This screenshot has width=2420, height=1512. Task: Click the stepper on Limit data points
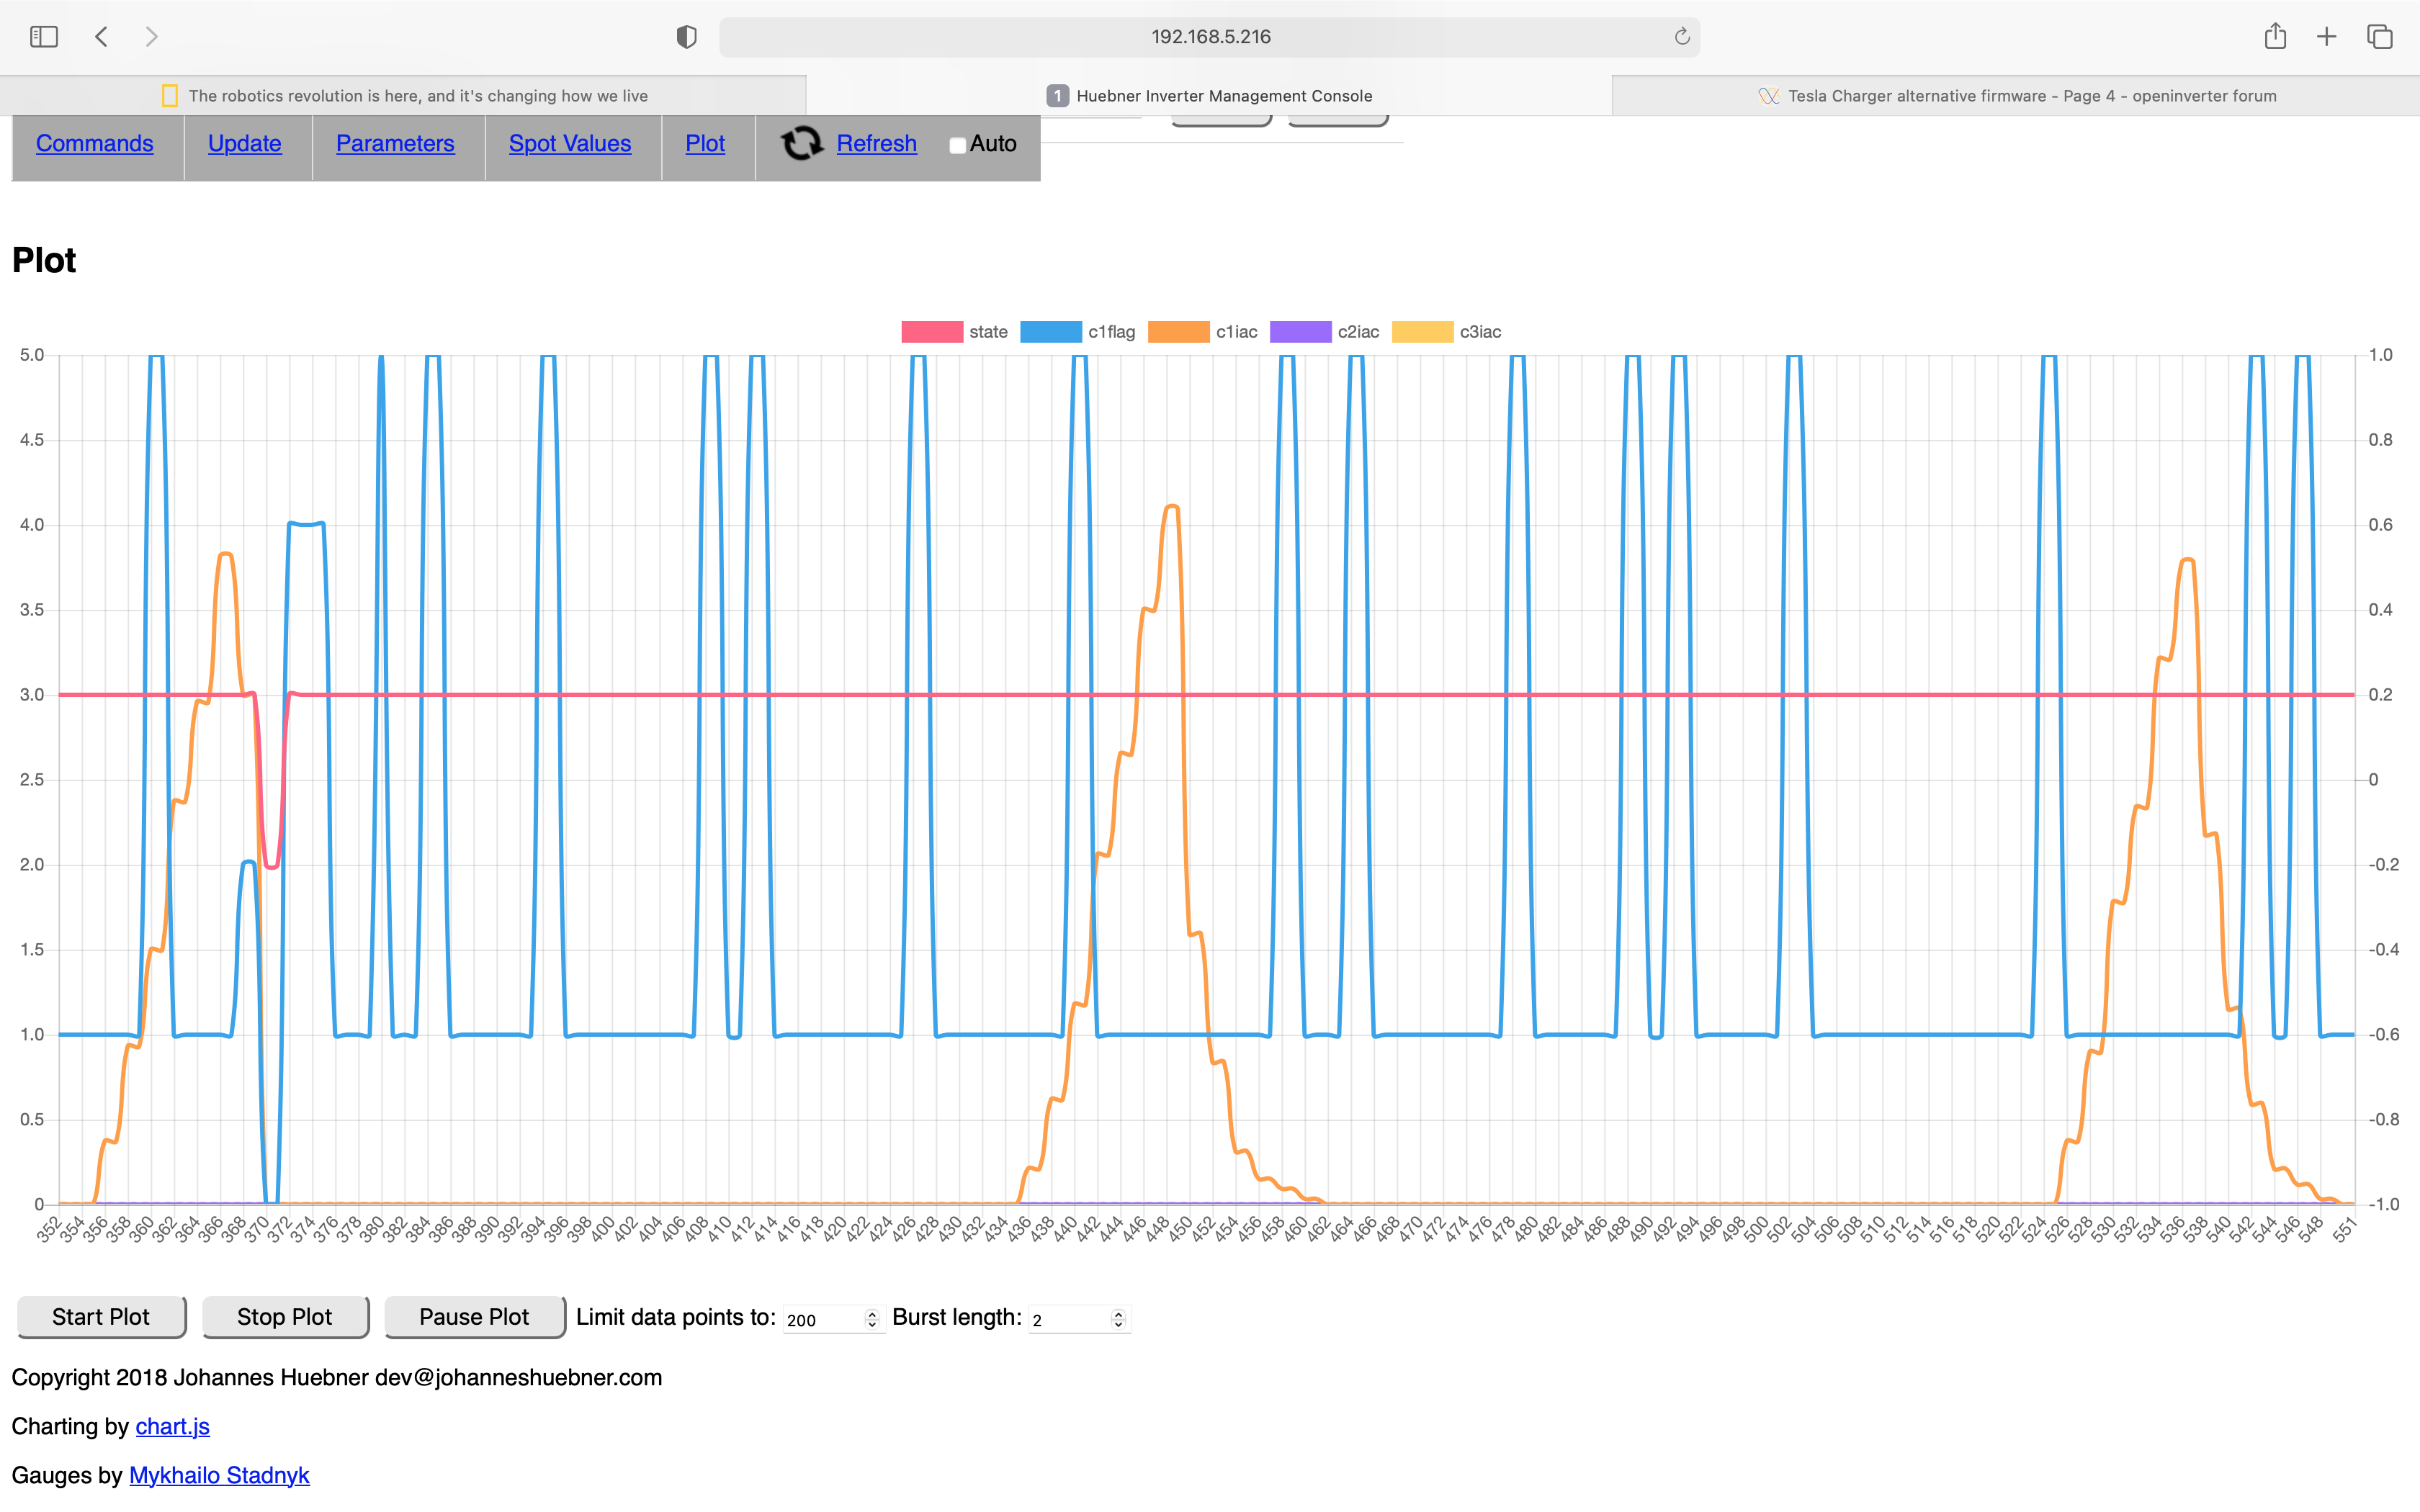click(872, 1319)
